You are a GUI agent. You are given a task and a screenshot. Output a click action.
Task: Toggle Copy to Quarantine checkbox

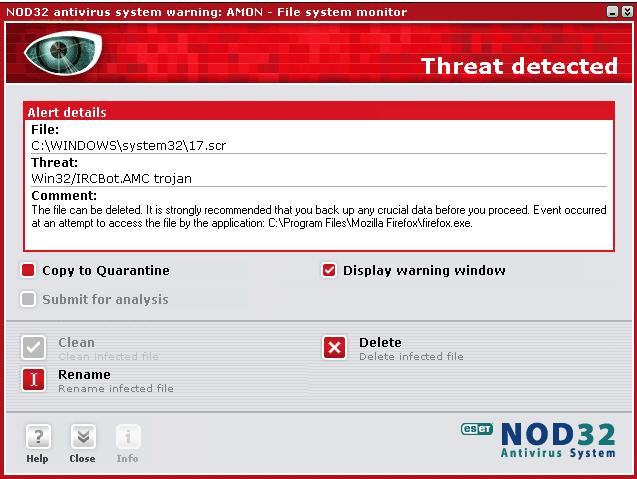[28, 270]
